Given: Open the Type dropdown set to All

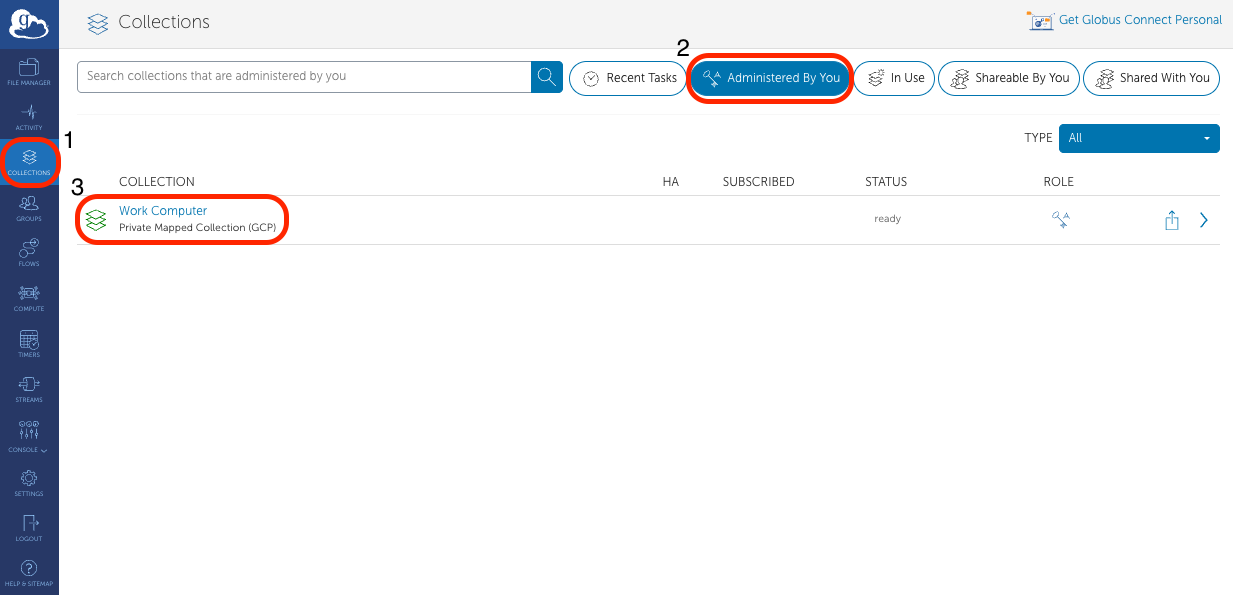Looking at the screenshot, I should click(1139, 138).
